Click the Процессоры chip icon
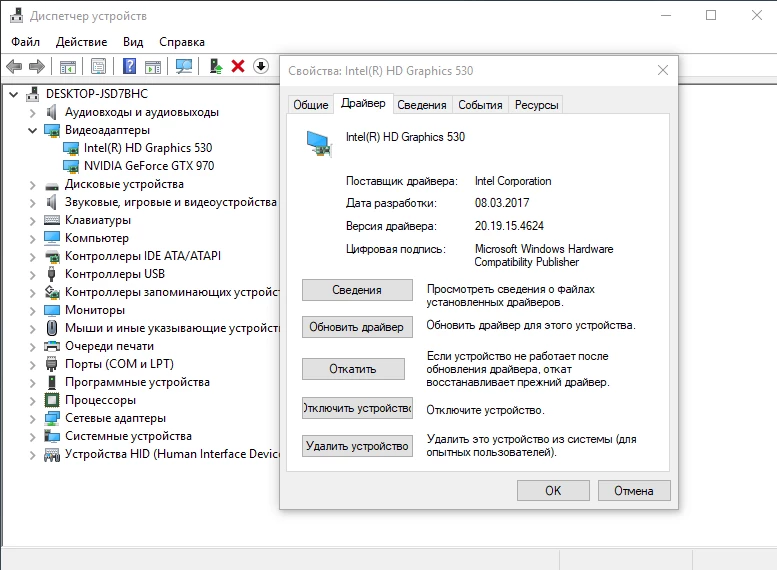 point(52,399)
